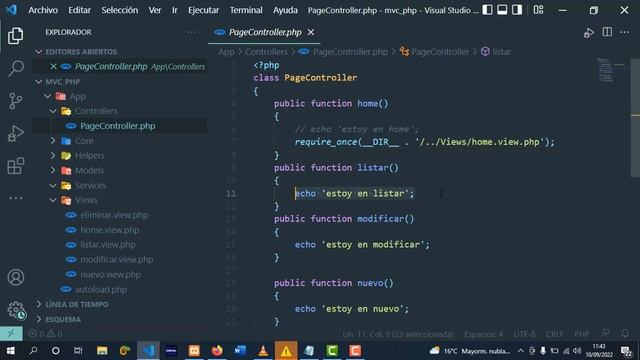Open modificar.view.php in the file tree

click(x=117, y=260)
